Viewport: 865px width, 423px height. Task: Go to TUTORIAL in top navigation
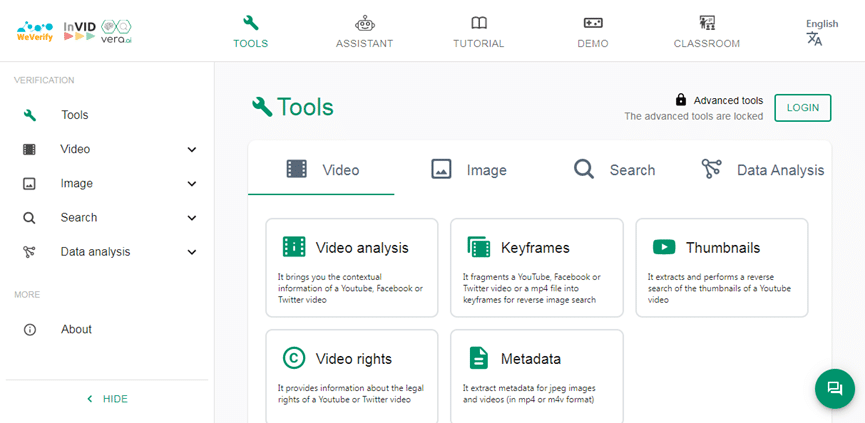pyautogui.click(x=479, y=44)
